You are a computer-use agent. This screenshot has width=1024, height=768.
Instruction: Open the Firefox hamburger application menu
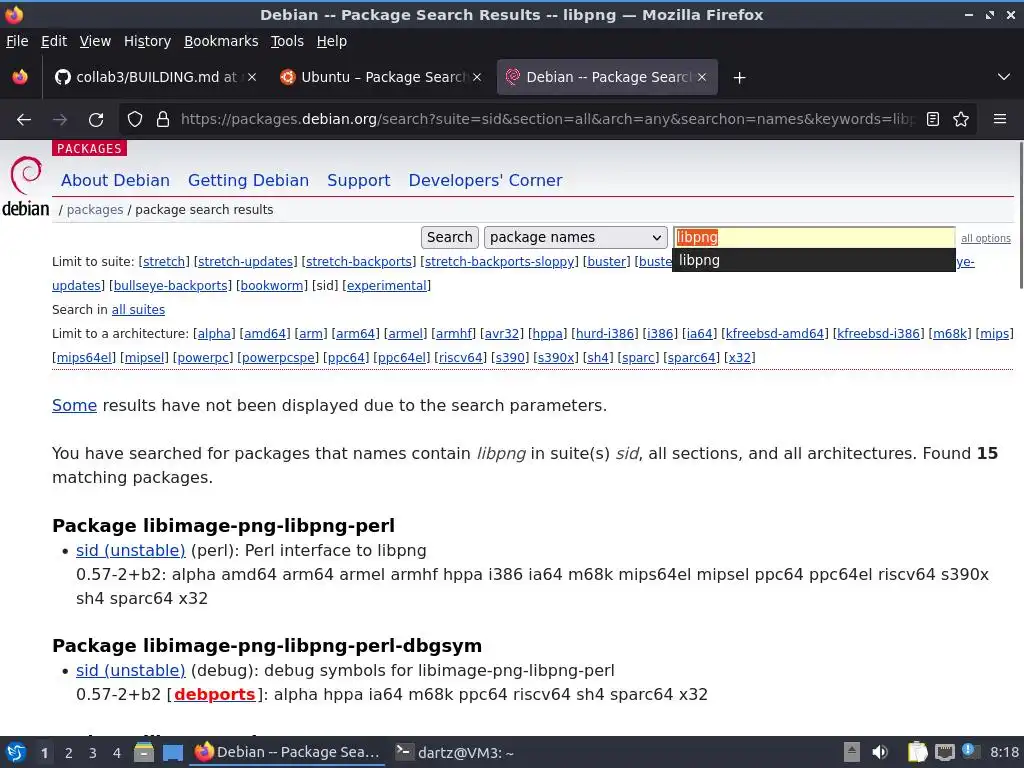(999, 120)
